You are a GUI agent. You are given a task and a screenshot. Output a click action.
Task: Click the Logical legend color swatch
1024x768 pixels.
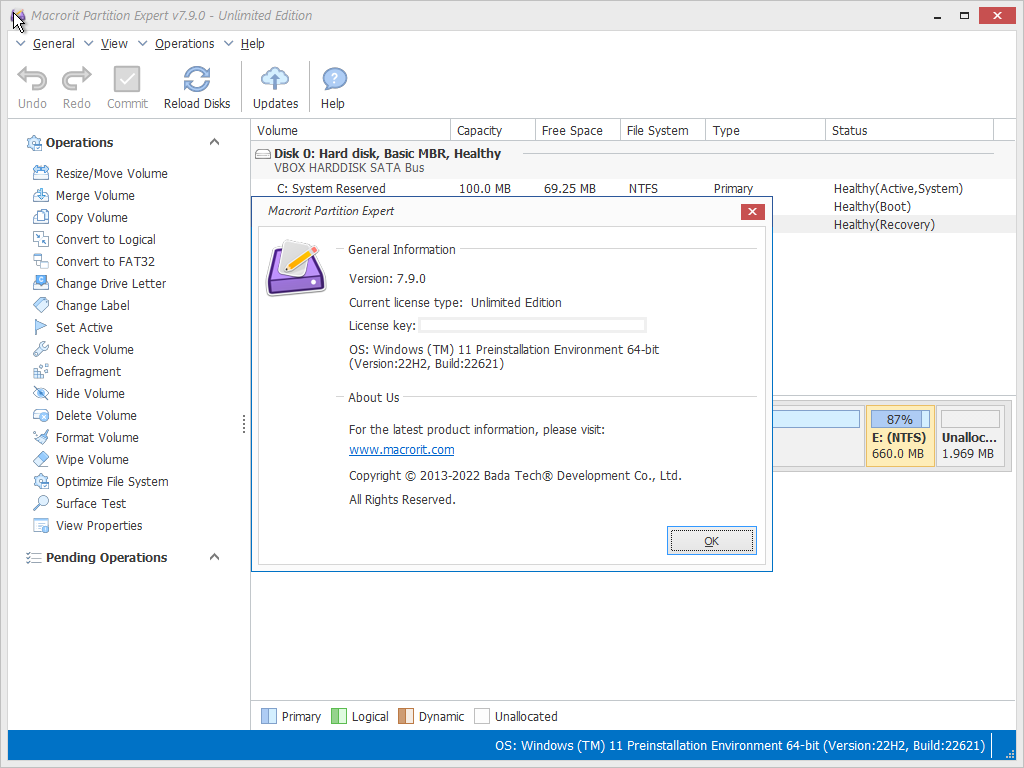tap(338, 716)
